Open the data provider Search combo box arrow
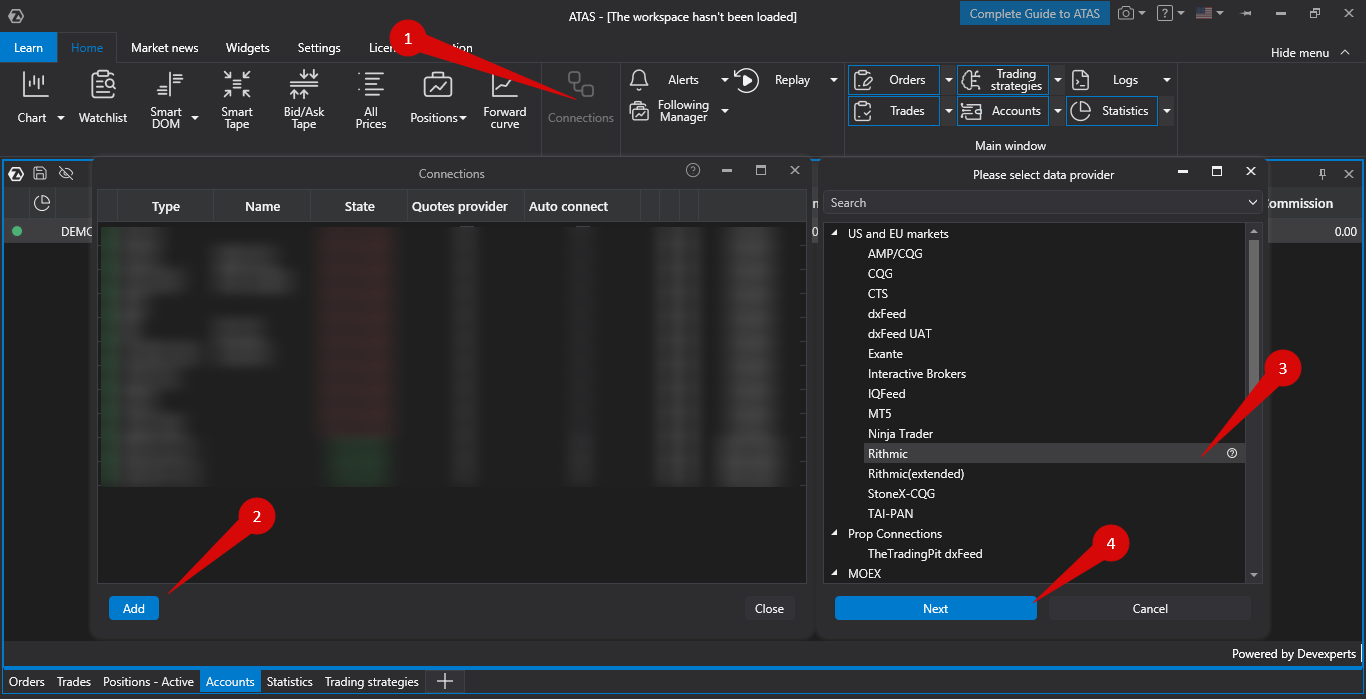 1254,203
